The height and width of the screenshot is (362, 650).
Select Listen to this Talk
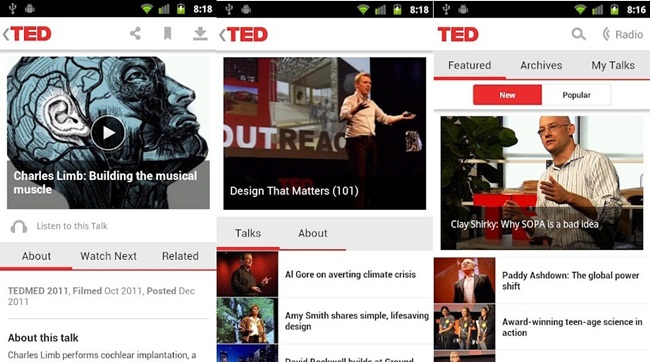click(x=72, y=226)
